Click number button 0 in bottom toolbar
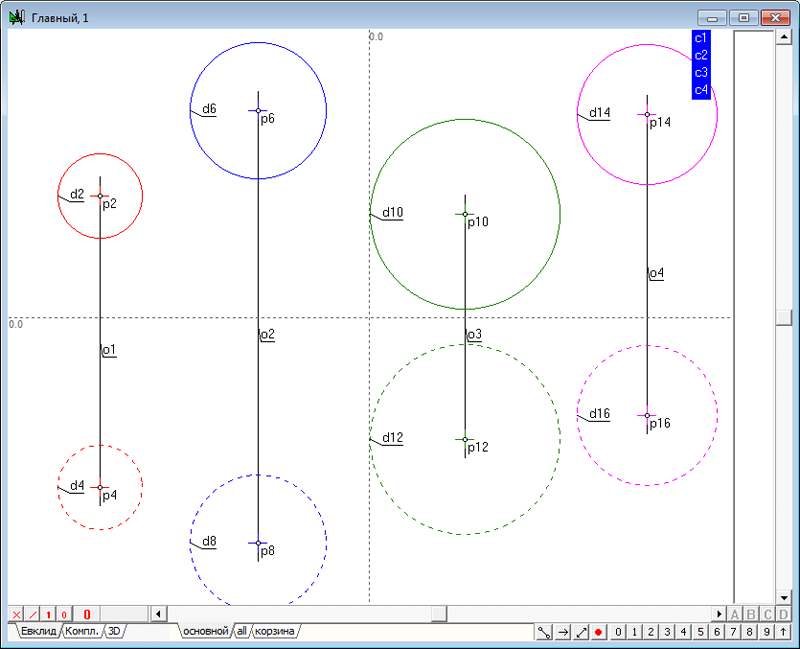Screen dimensions: 800x649 click(x=618, y=632)
